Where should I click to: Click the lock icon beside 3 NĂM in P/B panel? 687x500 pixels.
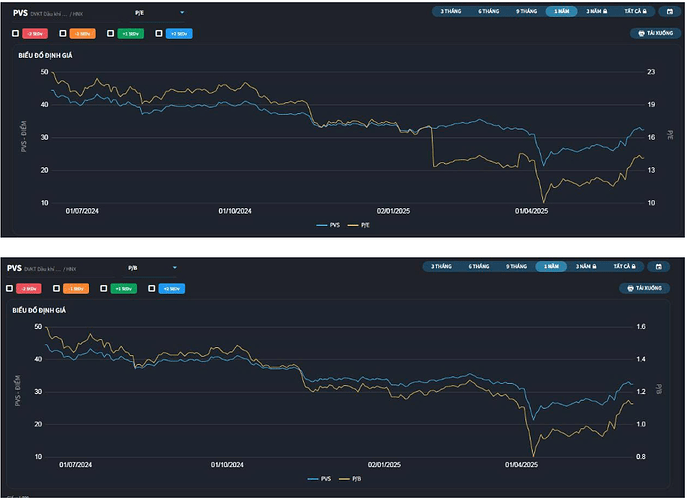[594, 266]
